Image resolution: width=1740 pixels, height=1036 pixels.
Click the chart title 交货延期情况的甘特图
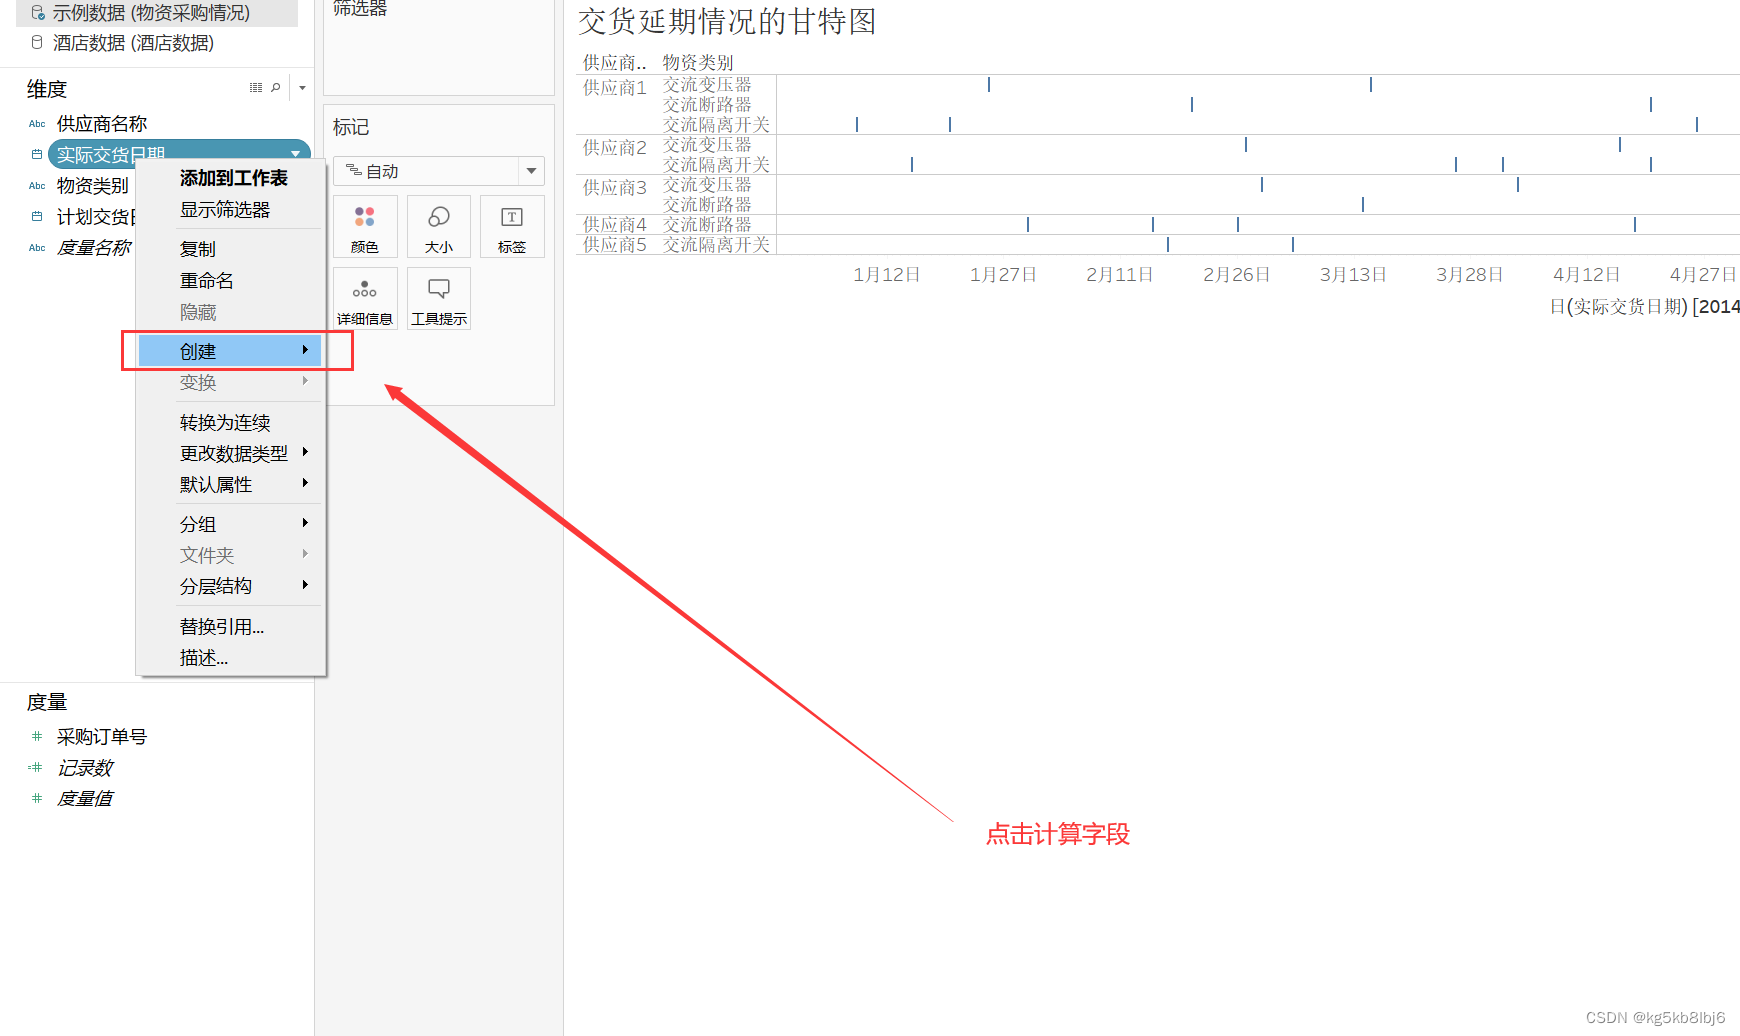point(727,22)
